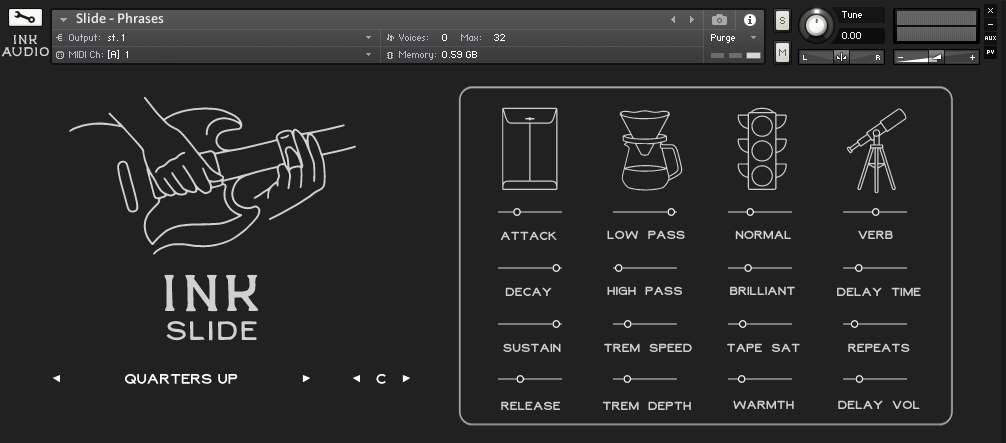Select the previous key before C
Image resolution: width=1006 pixels, height=443 pixels.
click(x=357, y=379)
